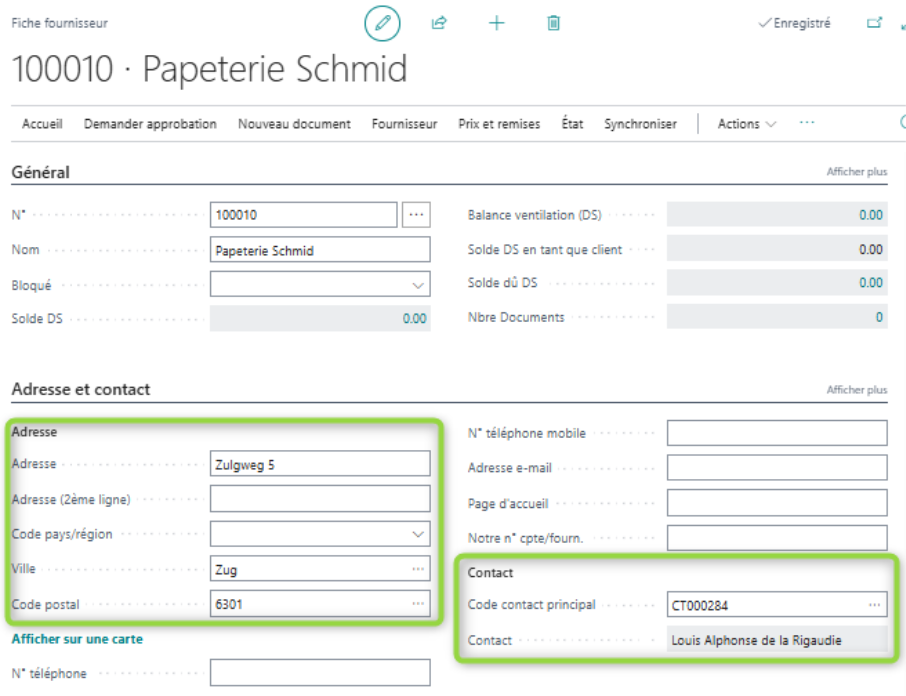Click the pencil edit icon

(x=382, y=23)
